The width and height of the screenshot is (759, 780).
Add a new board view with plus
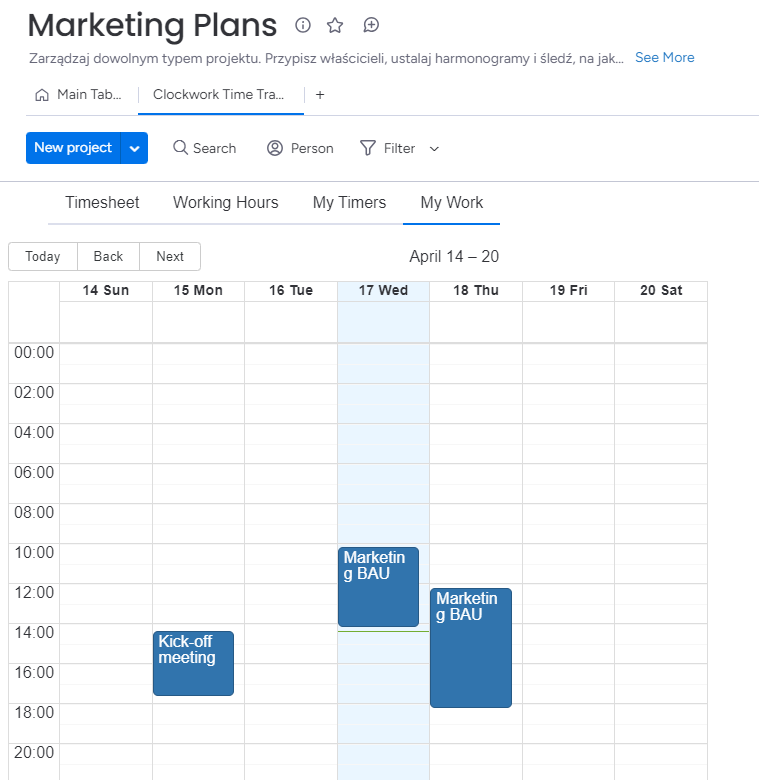pos(320,95)
